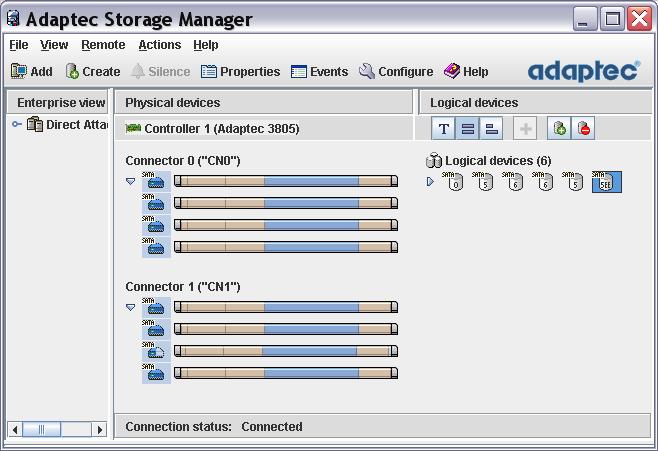658x451 pixels.
Task: Click the Add system toolbar icon
Action: [x=18, y=71]
